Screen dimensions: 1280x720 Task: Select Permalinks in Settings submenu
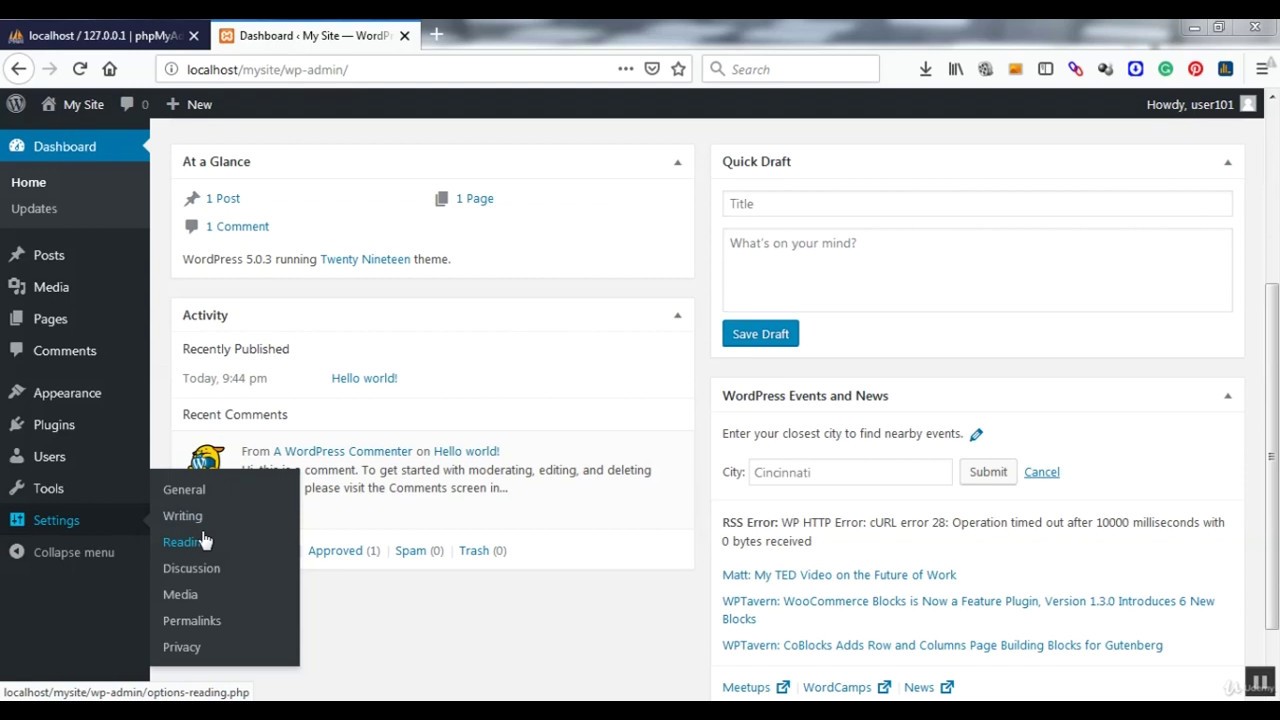(192, 621)
